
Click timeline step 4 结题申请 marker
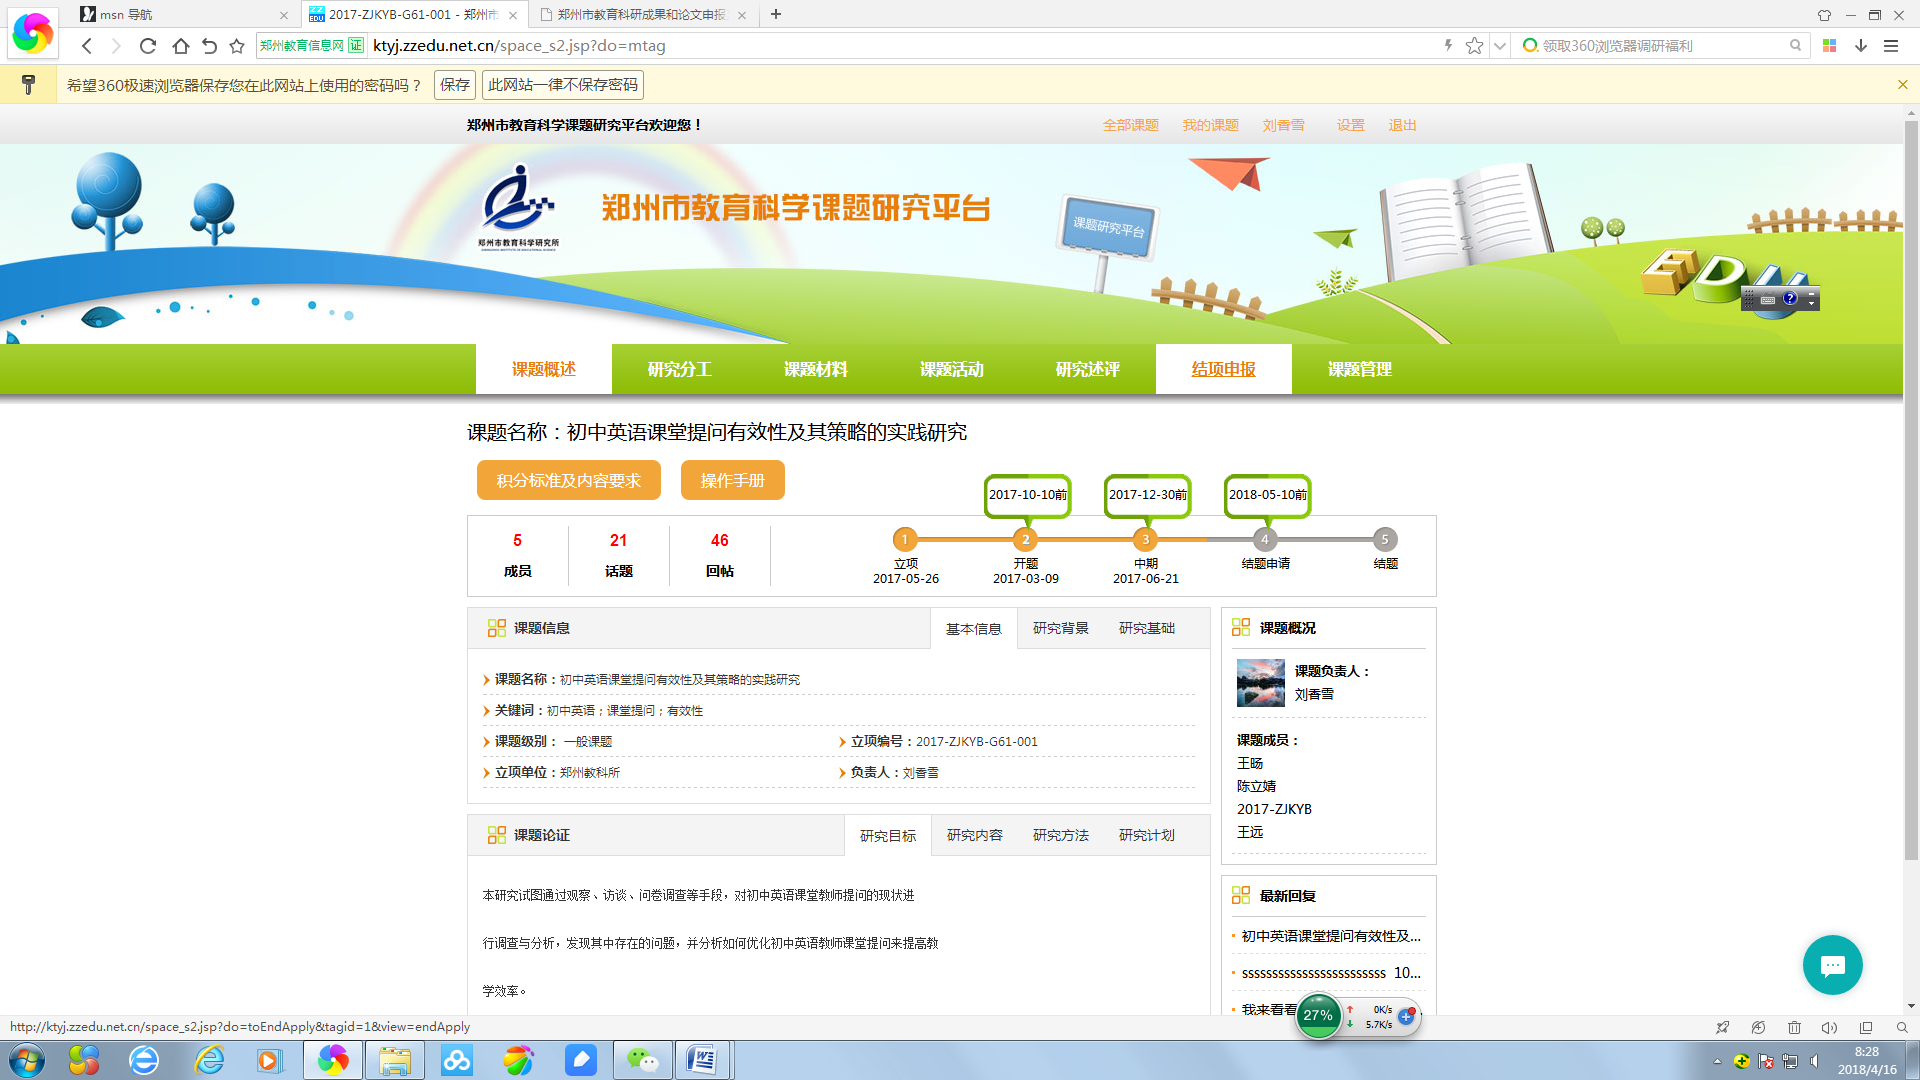tap(1265, 539)
